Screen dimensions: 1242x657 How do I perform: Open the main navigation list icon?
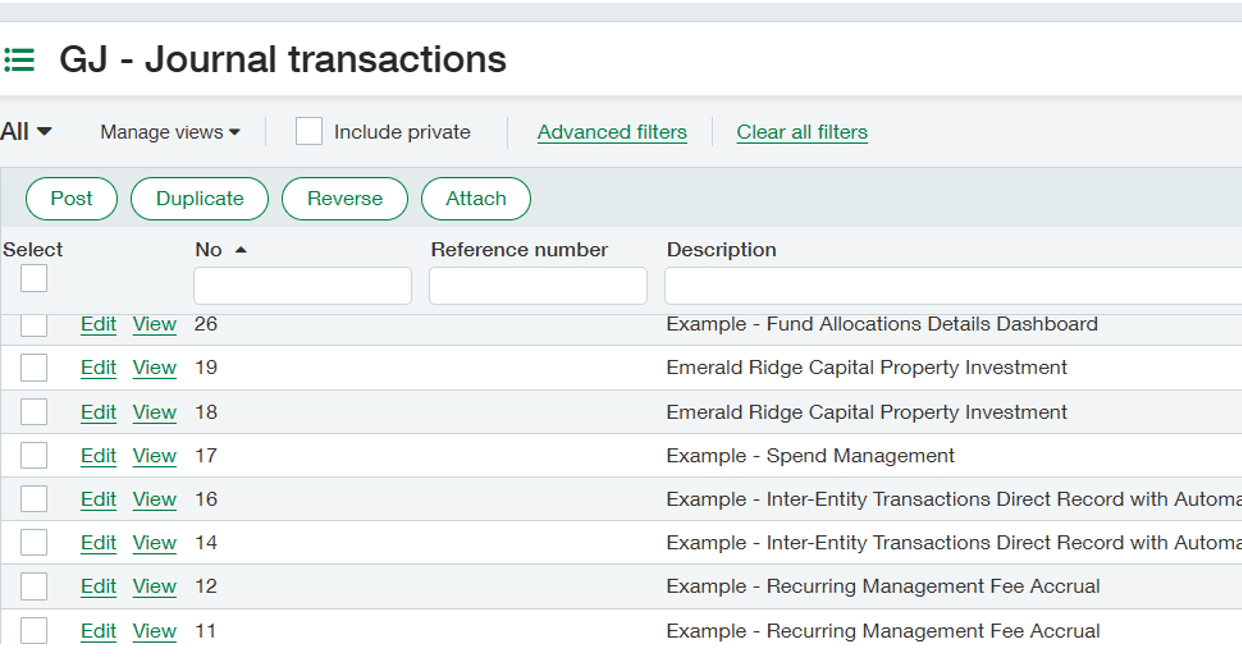[19, 61]
